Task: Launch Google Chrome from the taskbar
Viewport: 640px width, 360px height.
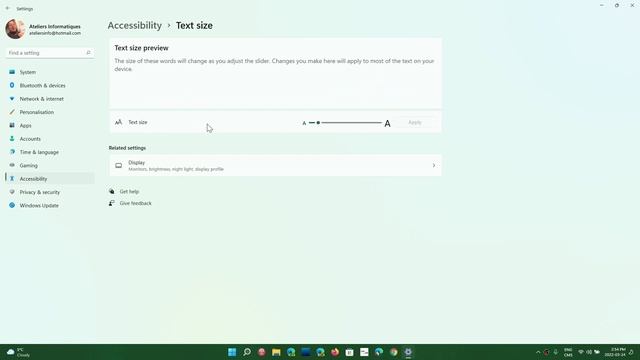Action: coord(393,352)
